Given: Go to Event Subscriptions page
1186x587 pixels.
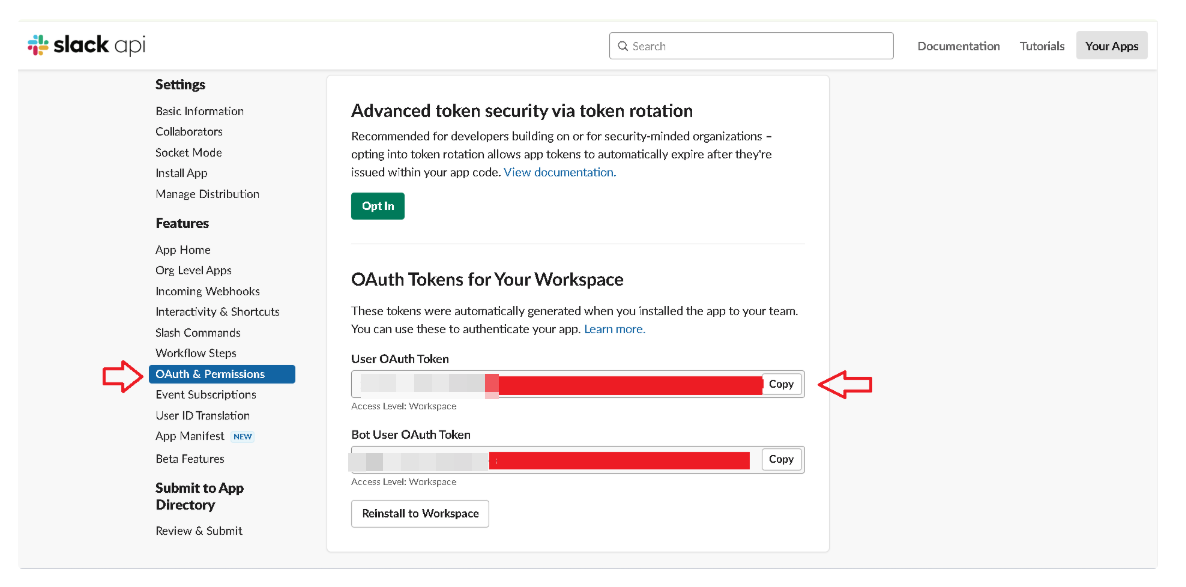Looking at the screenshot, I should [205, 395].
